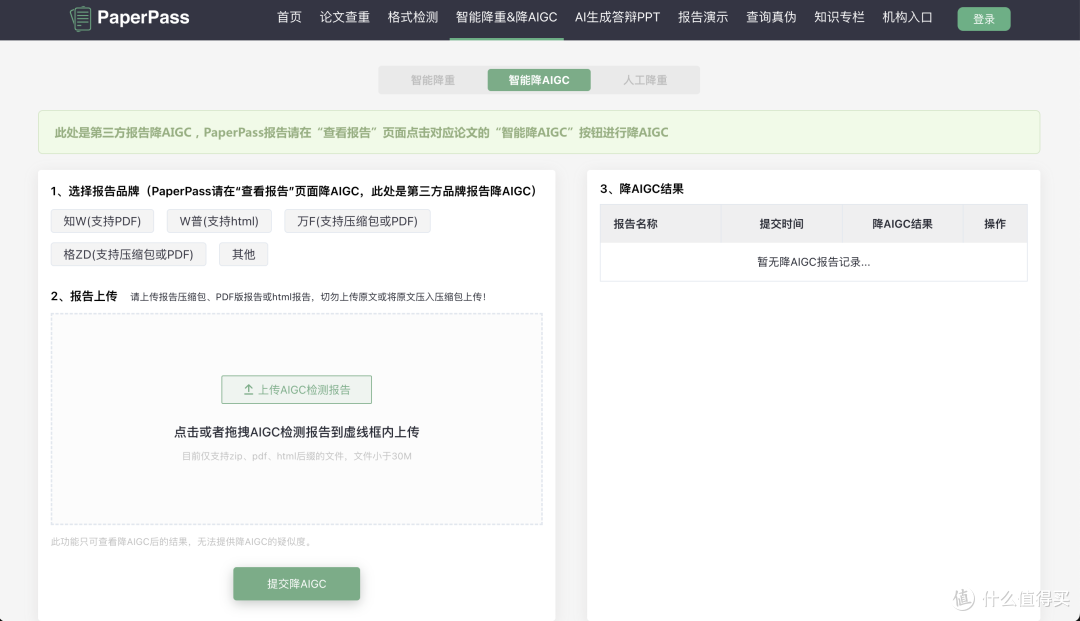
Task: Click the 3、降AIGC结果 heading
Action: click(x=641, y=189)
